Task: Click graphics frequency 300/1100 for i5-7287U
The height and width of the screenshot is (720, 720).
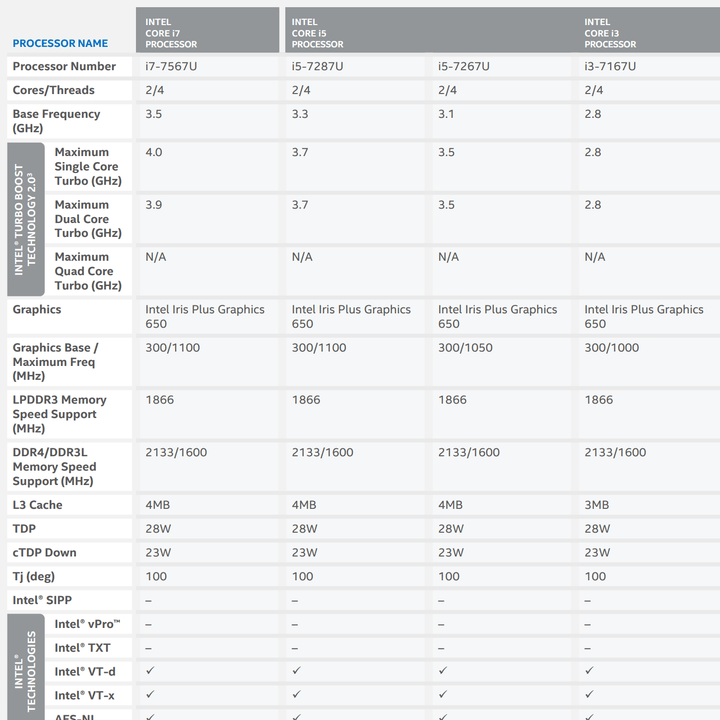Action: (319, 348)
